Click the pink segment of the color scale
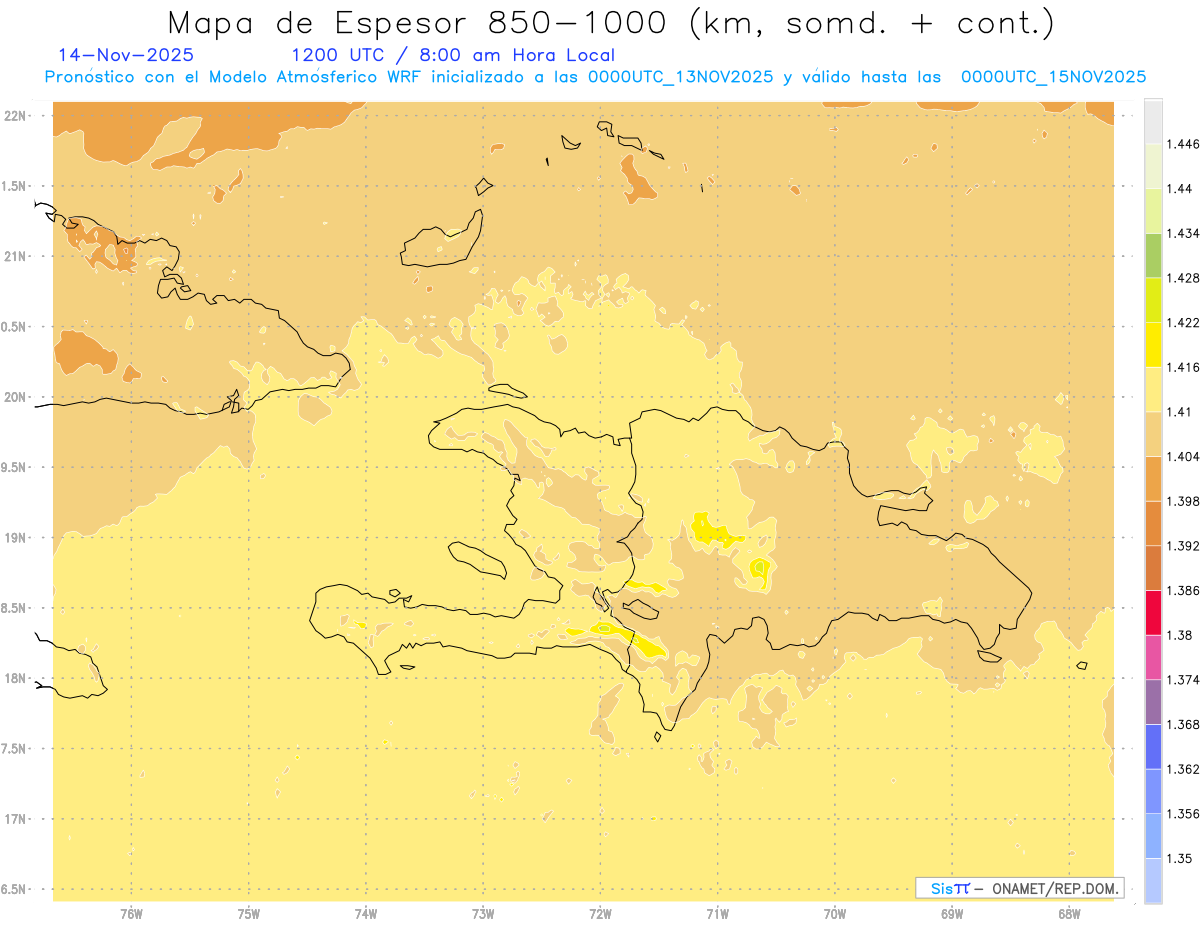The height and width of the screenshot is (927, 1200). tap(1153, 657)
